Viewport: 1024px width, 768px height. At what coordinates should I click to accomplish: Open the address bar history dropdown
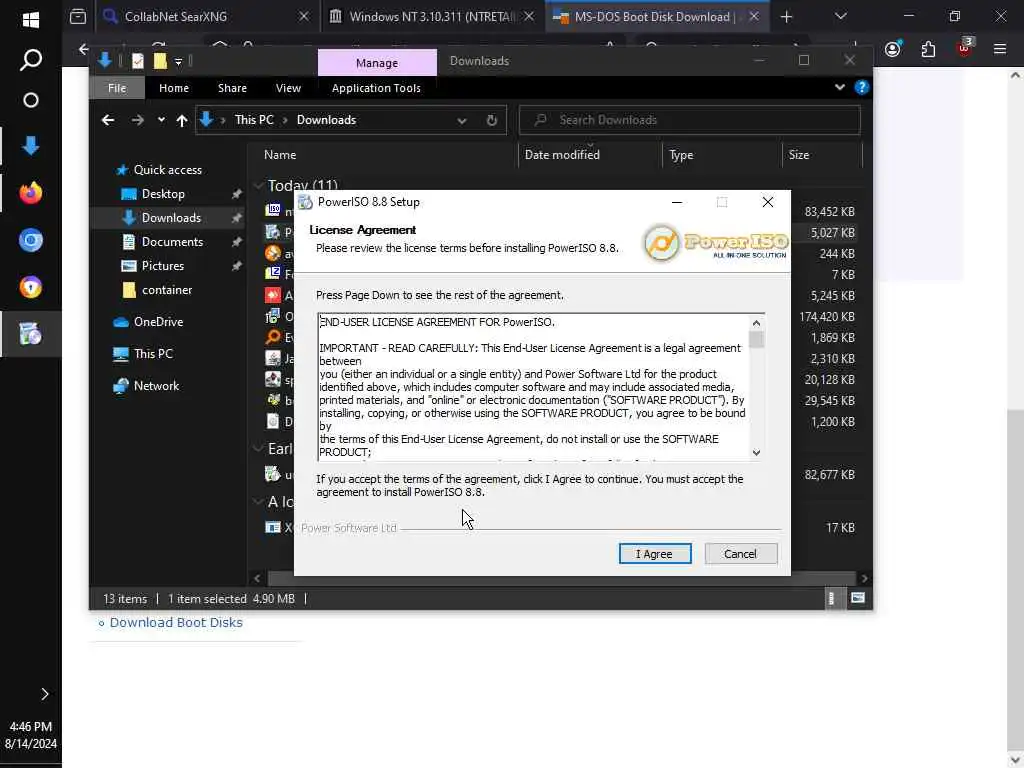point(462,121)
